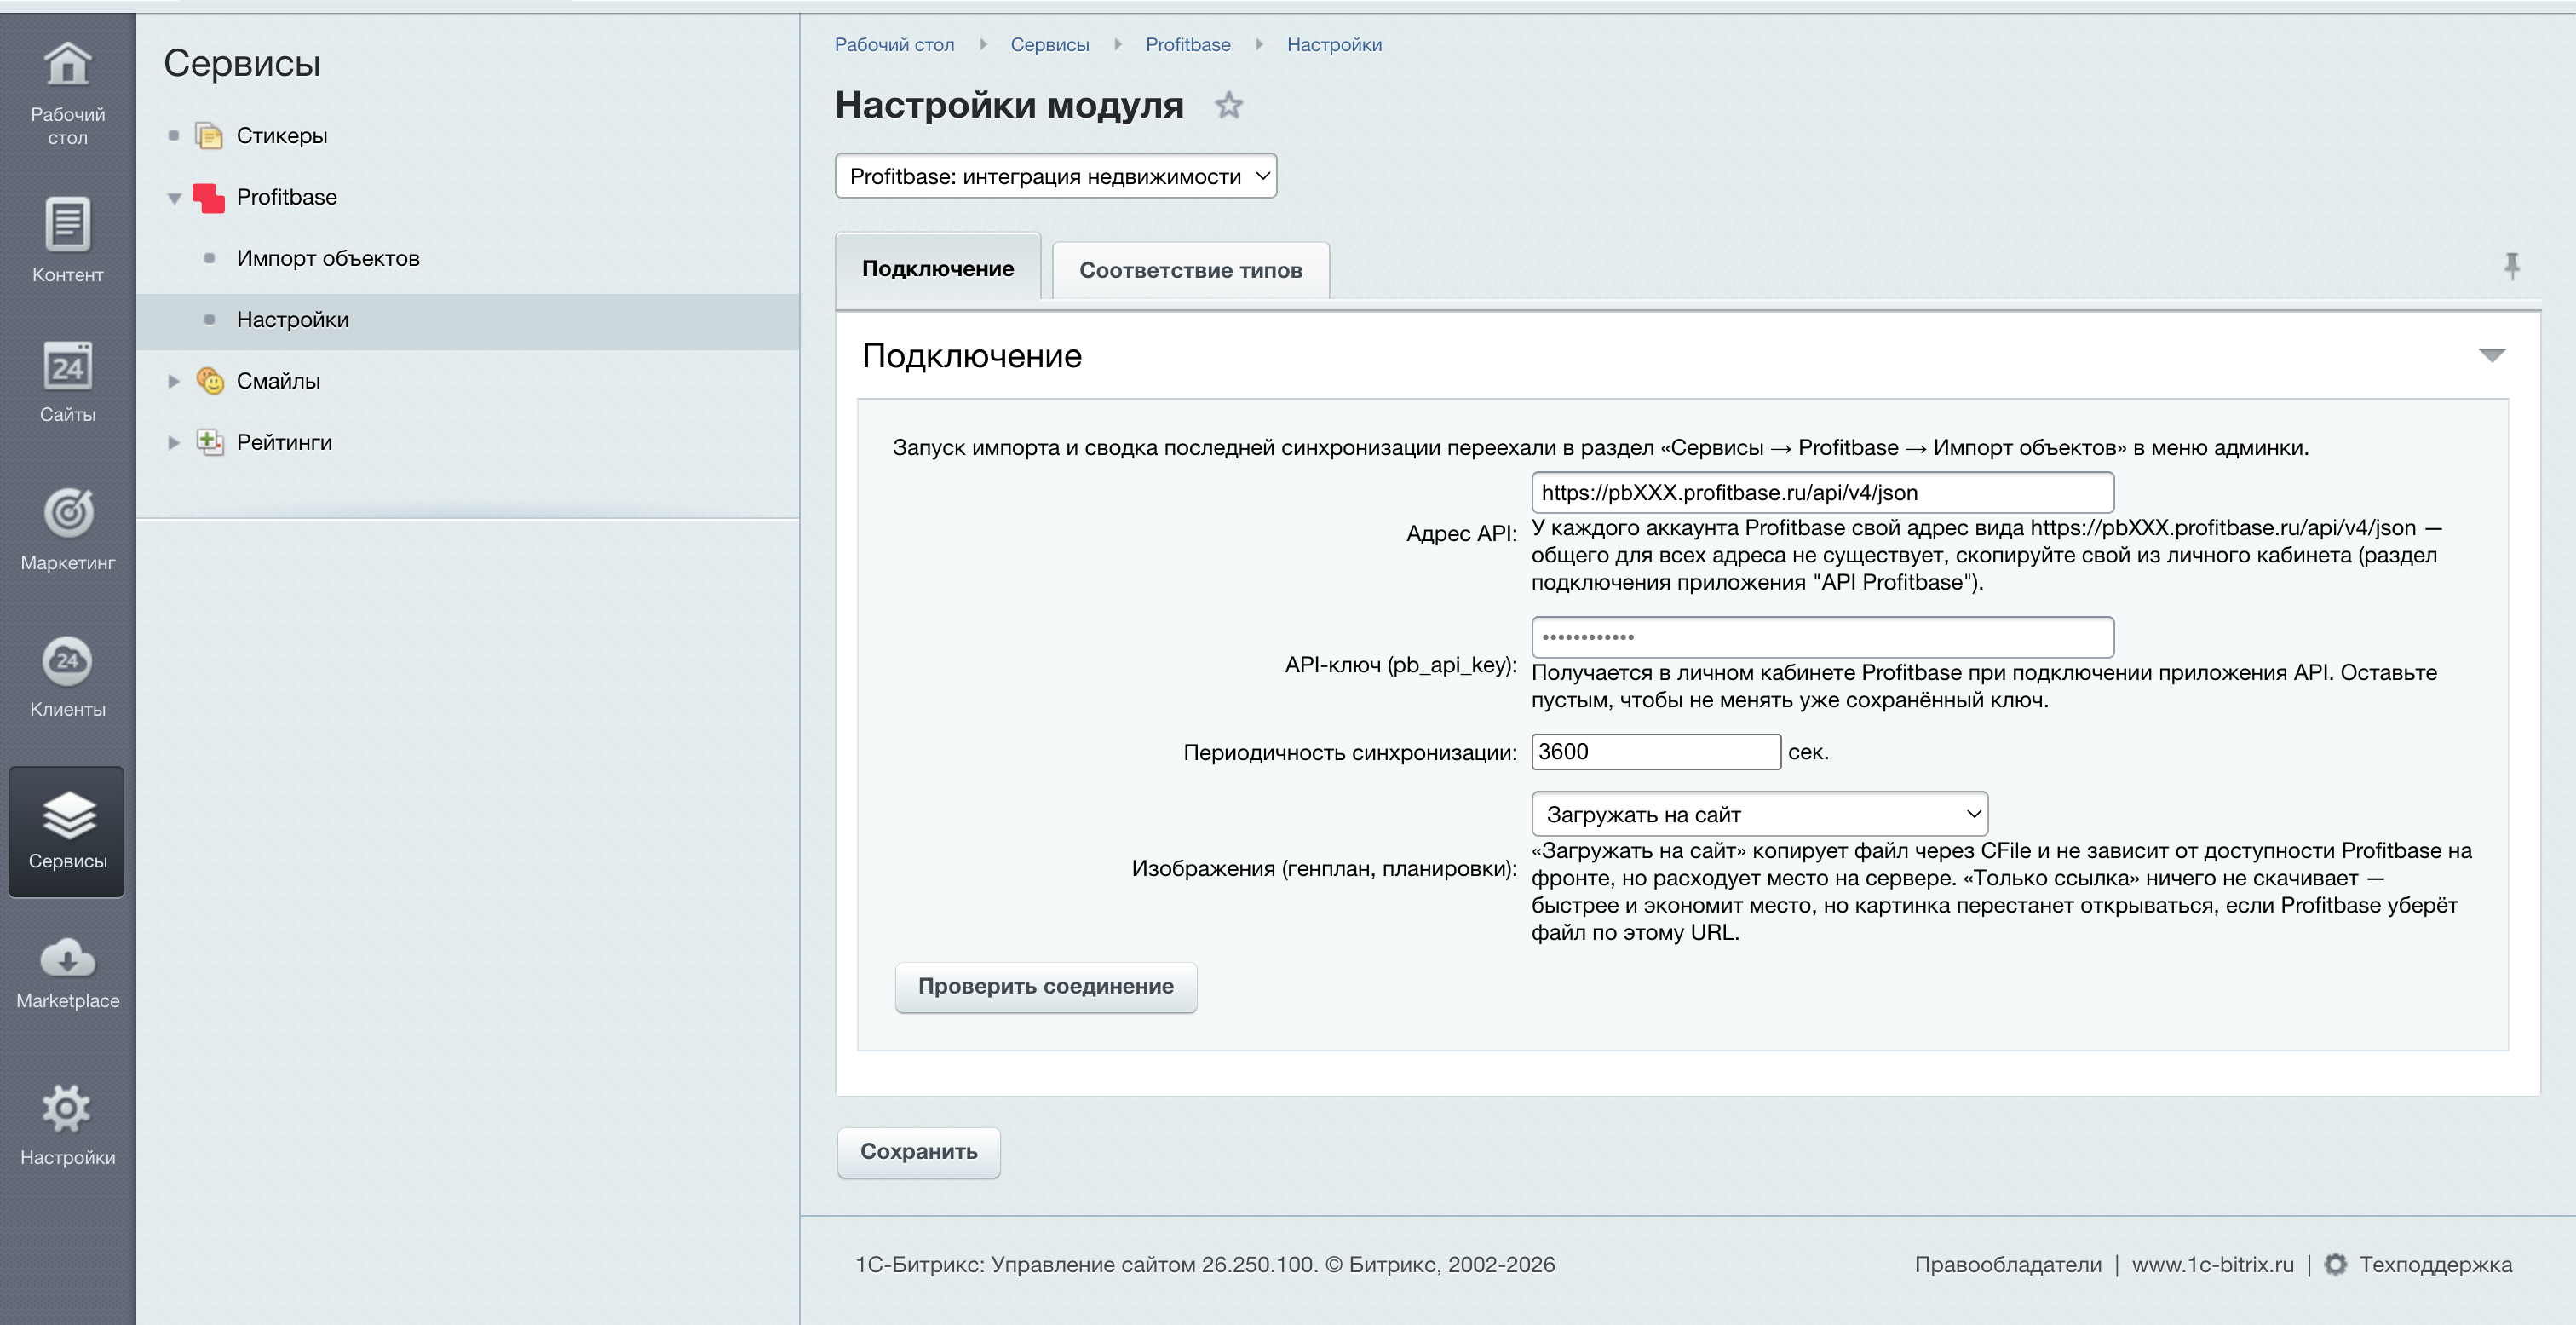Collapse the Подключение section arrow
The height and width of the screenshot is (1325, 2576).
pyautogui.click(x=2492, y=355)
